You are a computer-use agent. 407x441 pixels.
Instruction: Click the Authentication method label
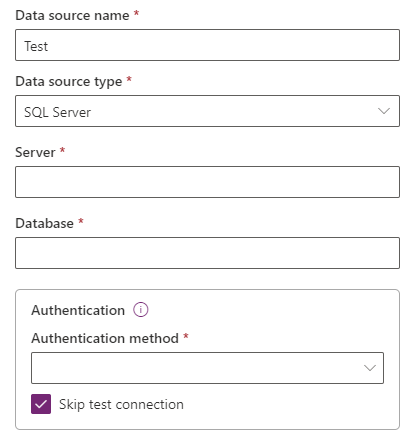(x=105, y=338)
